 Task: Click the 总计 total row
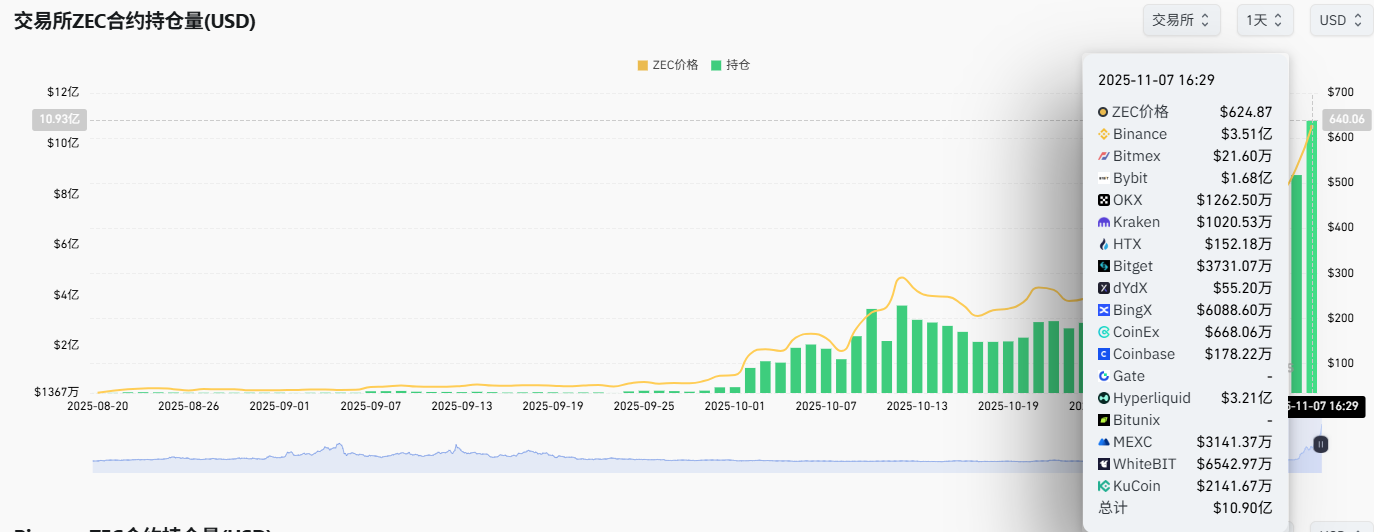point(1185,508)
